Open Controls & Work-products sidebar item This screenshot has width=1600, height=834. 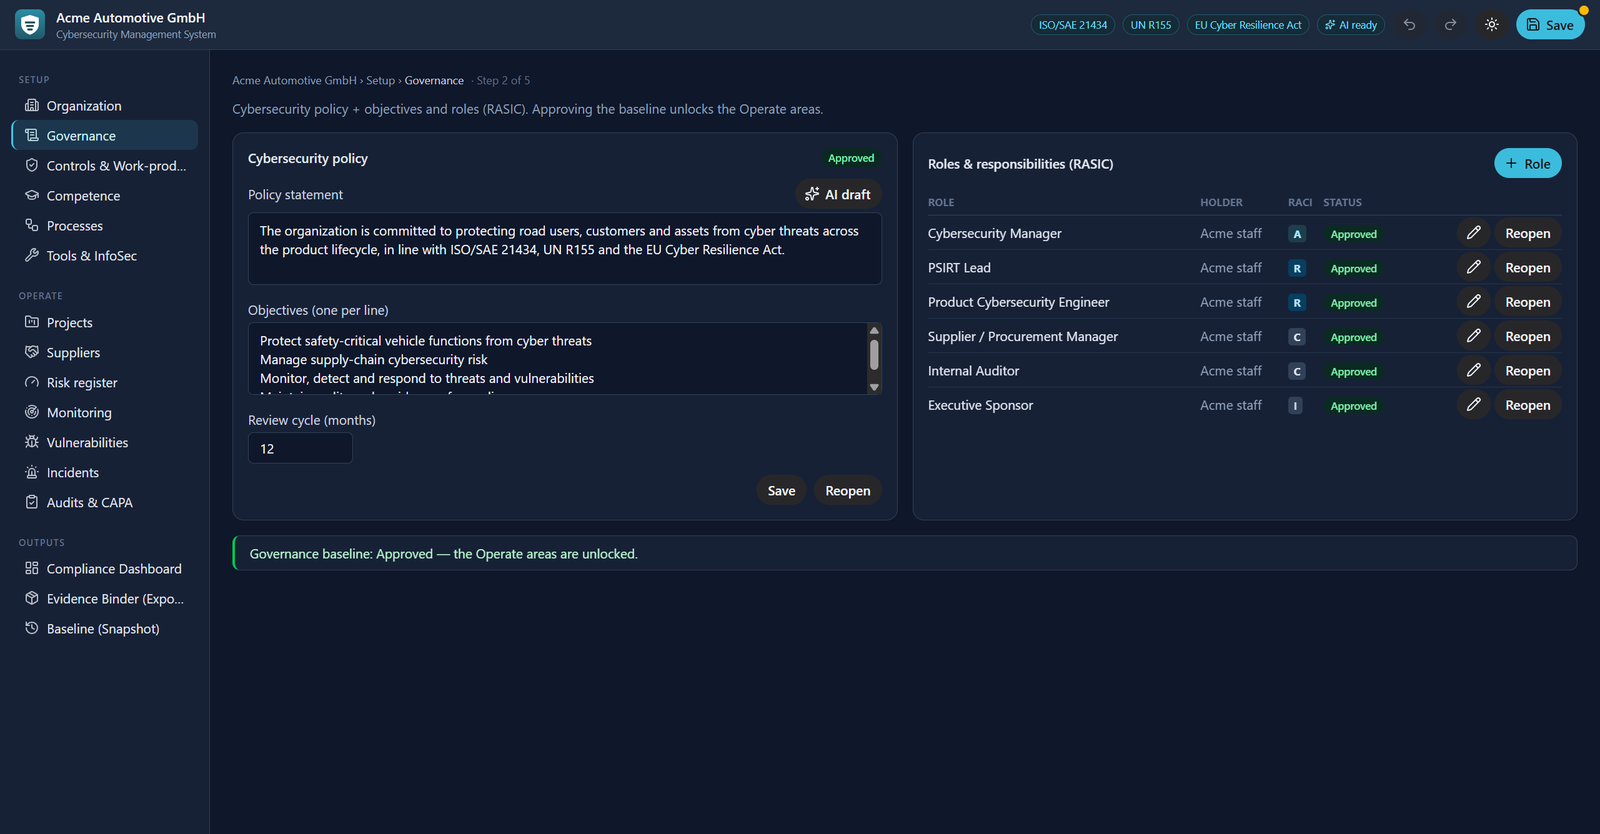pyautogui.click(x=105, y=166)
